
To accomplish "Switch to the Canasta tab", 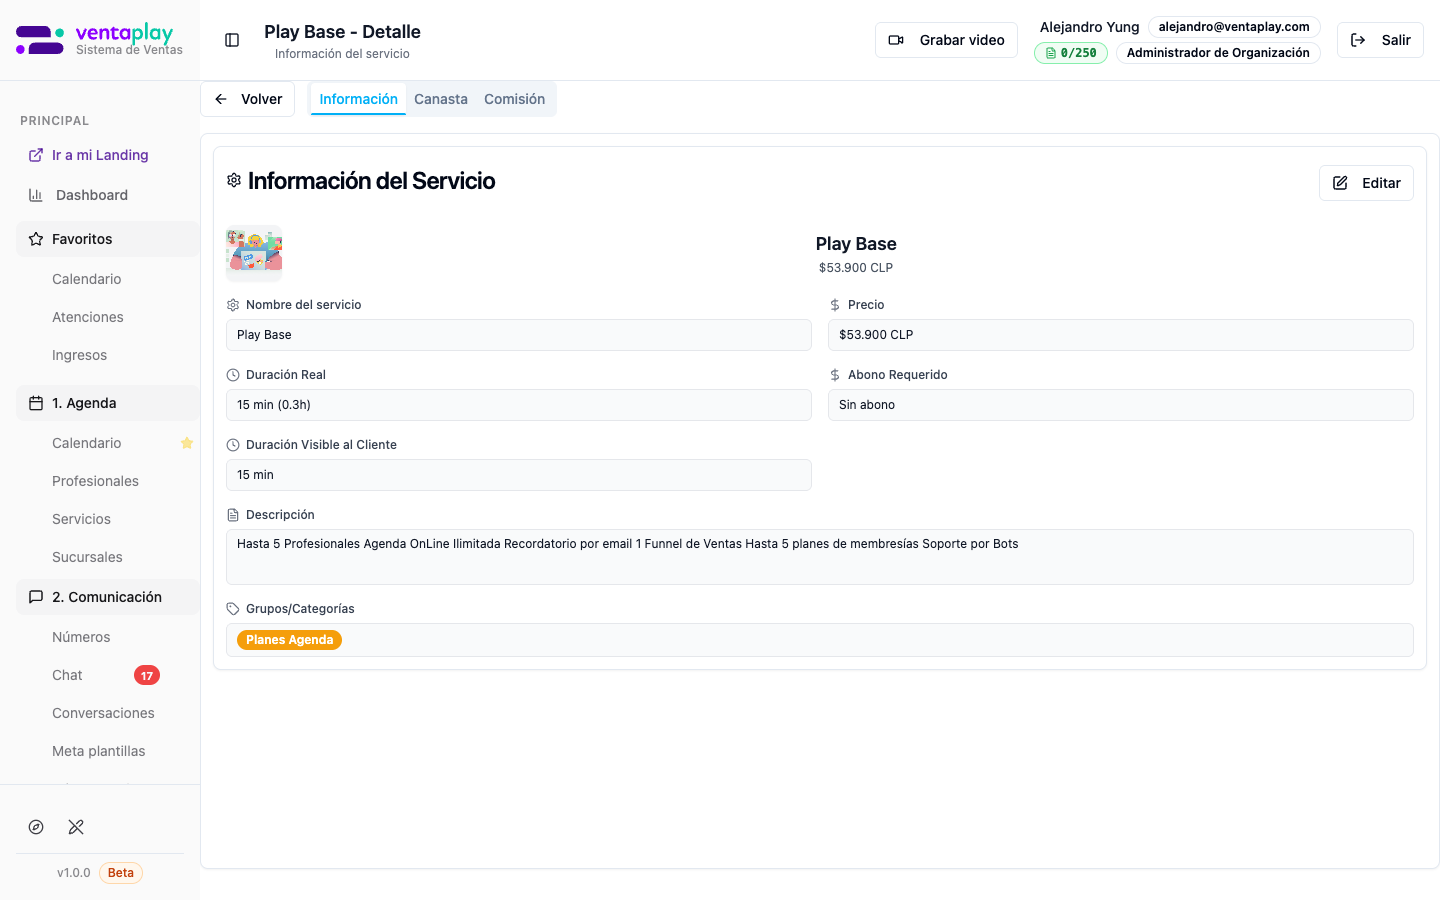I will (440, 98).
